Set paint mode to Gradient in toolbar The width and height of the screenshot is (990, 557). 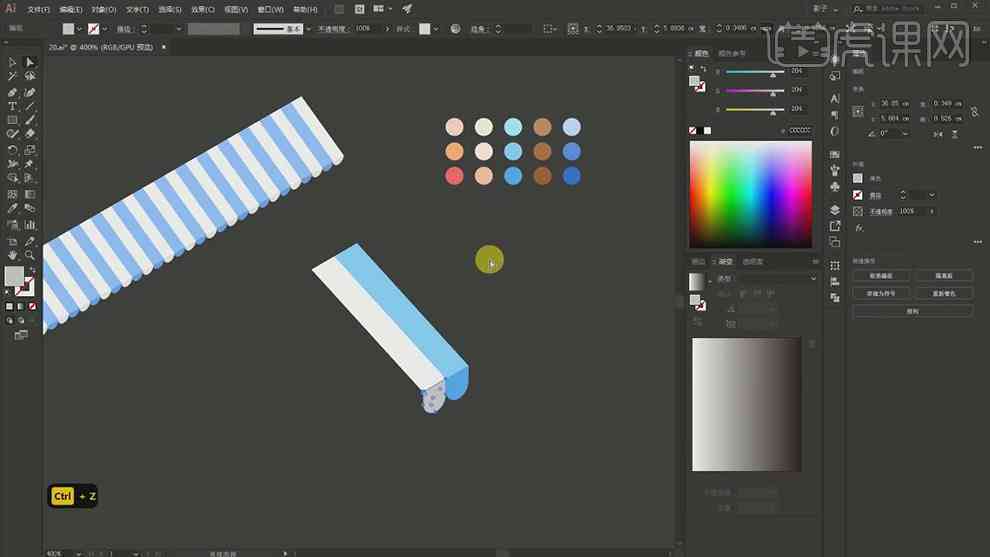20,306
